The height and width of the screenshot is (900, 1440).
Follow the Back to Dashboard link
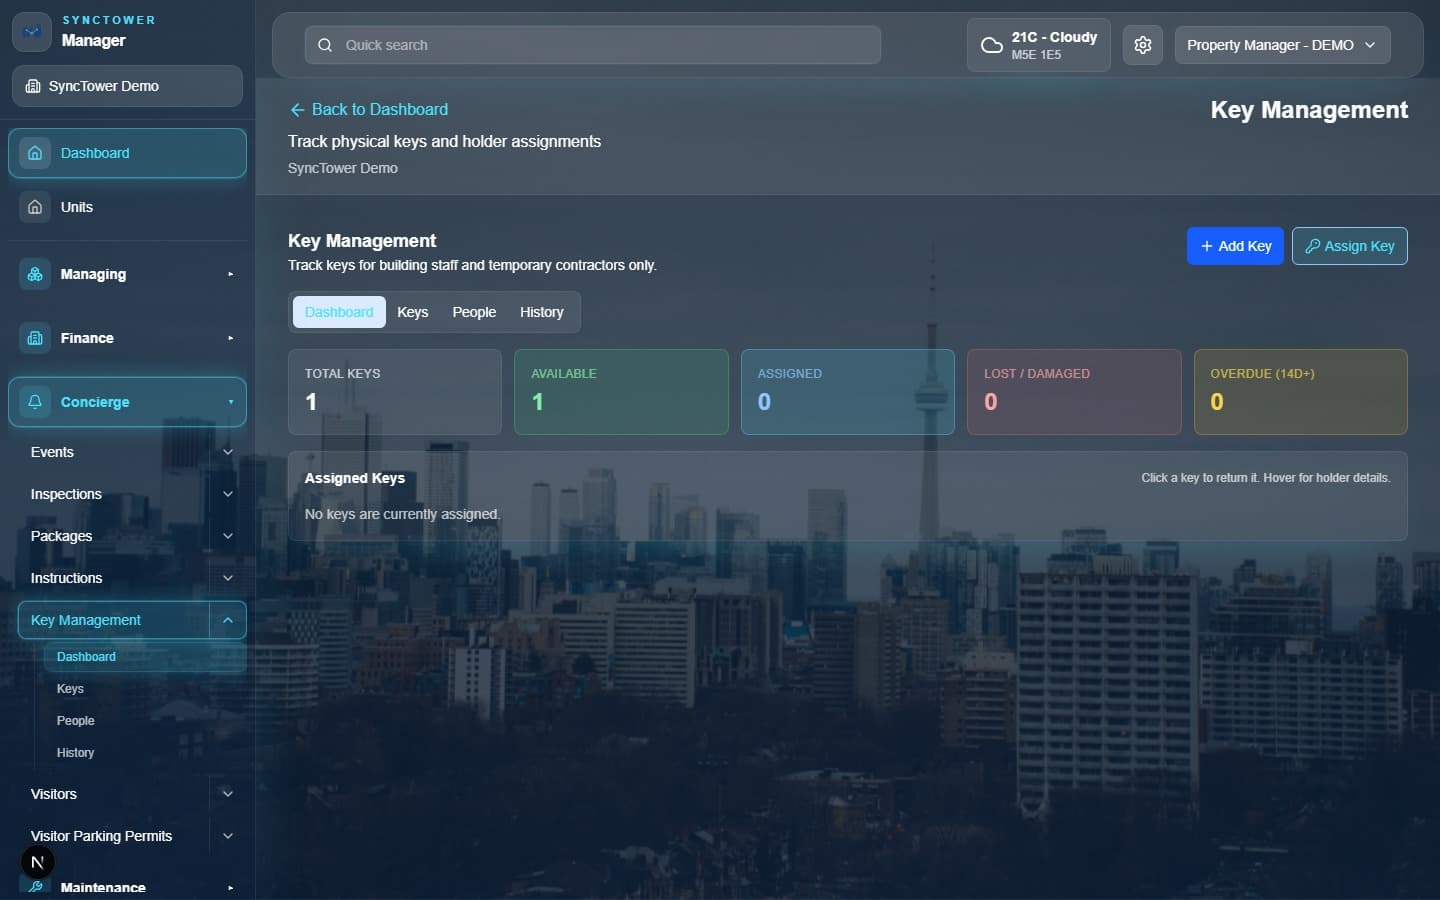[369, 110]
